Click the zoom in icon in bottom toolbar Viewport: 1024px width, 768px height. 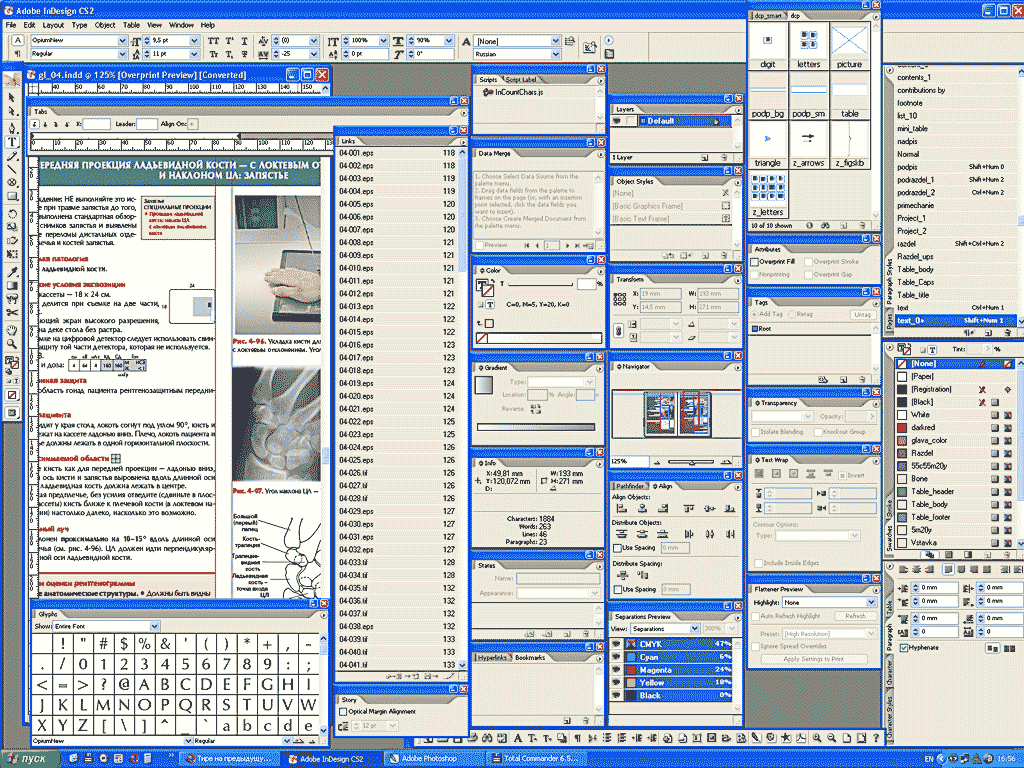coord(816,737)
